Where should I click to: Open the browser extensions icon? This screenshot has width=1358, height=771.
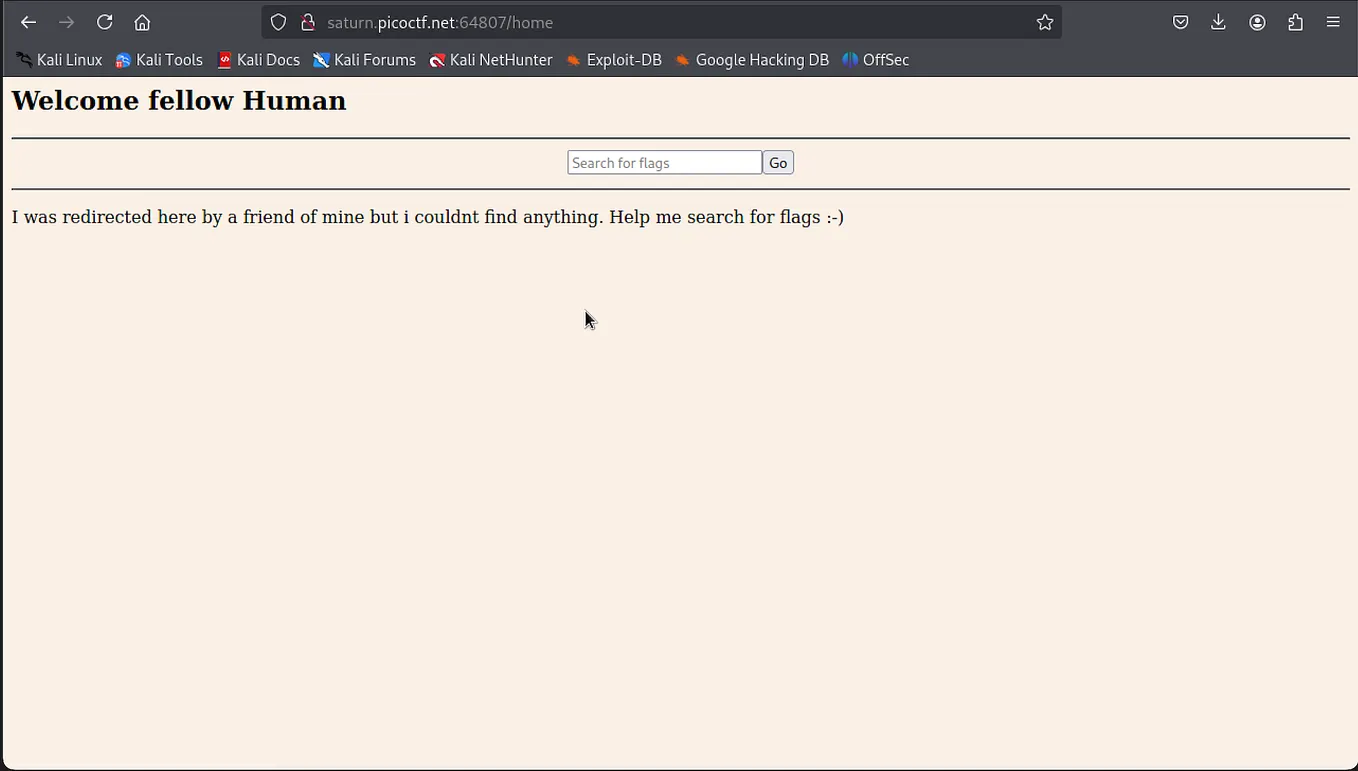(x=1295, y=22)
